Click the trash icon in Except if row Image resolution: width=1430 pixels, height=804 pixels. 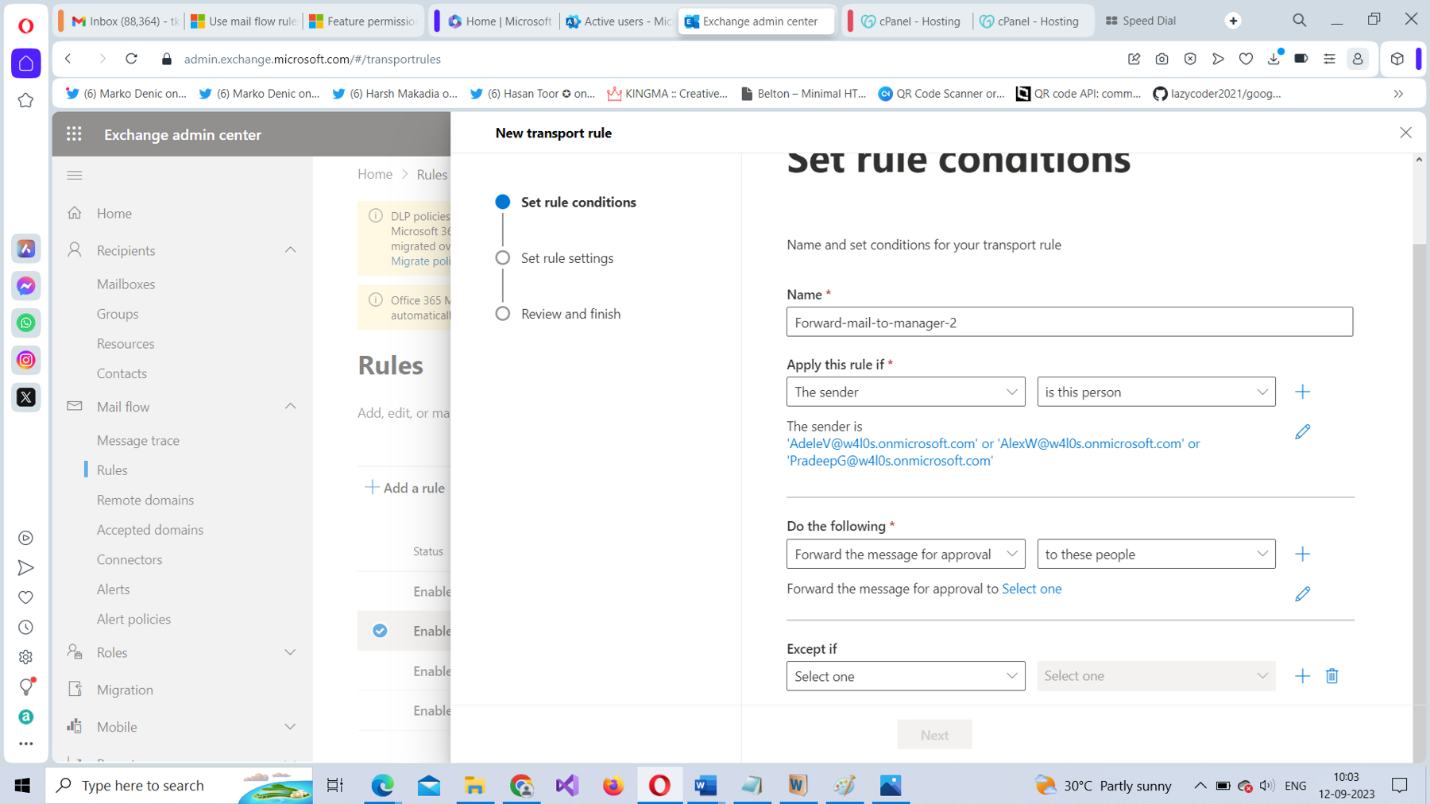(x=1332, y=676)
